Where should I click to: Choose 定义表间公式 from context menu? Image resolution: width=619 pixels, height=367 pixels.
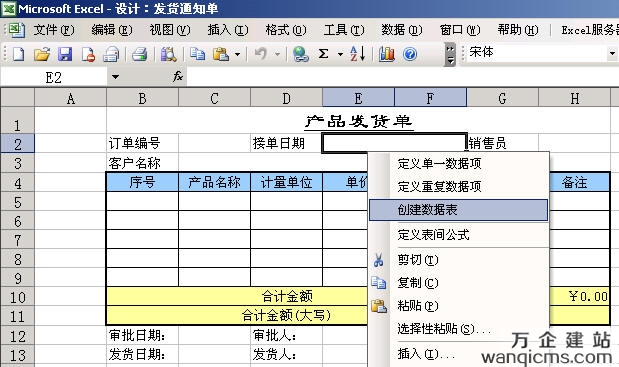click(x=459, y=235)
